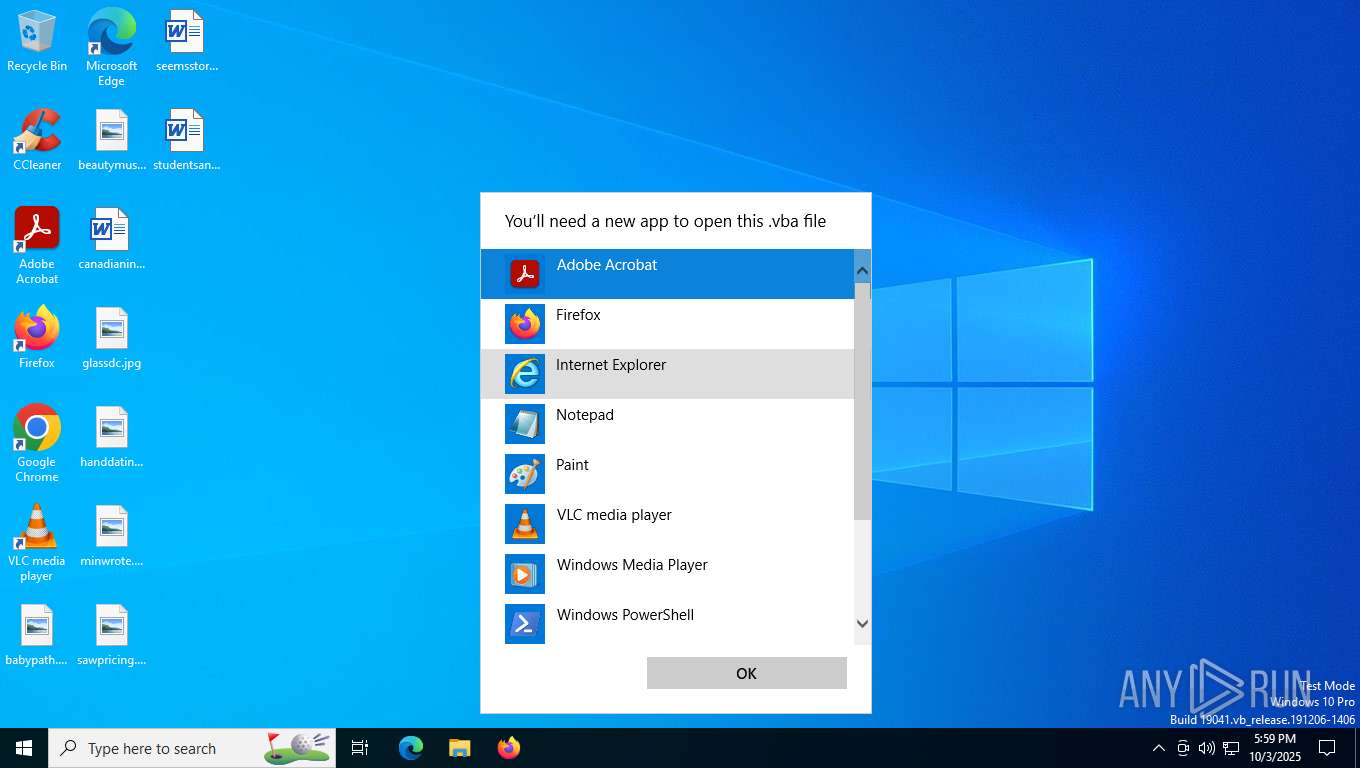Choose Windows PowerShell in the app list
This screenshot has height=768, width=1360.
[667, 624]
